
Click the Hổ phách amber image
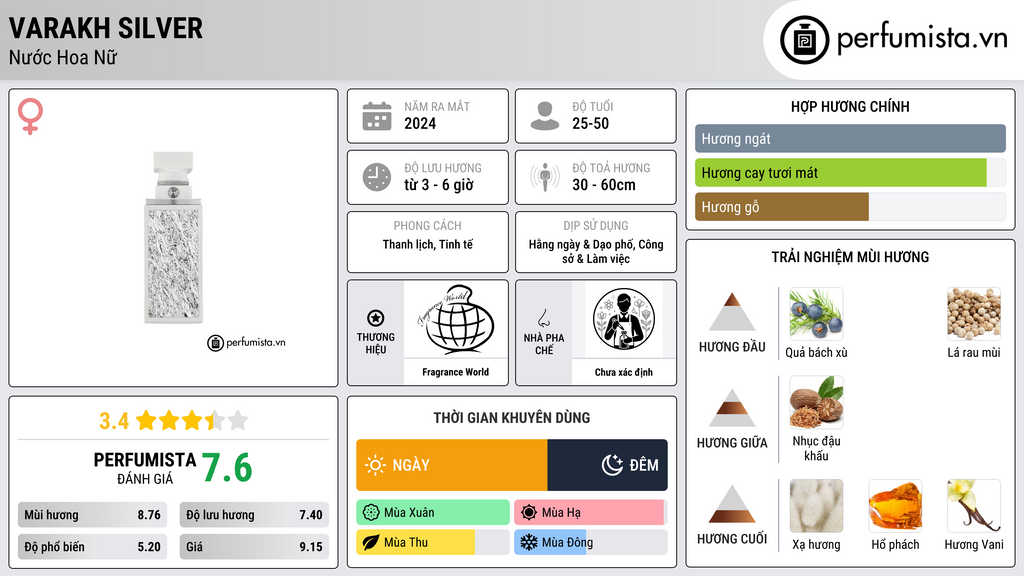pyautogui.click(x=895, y=506)
